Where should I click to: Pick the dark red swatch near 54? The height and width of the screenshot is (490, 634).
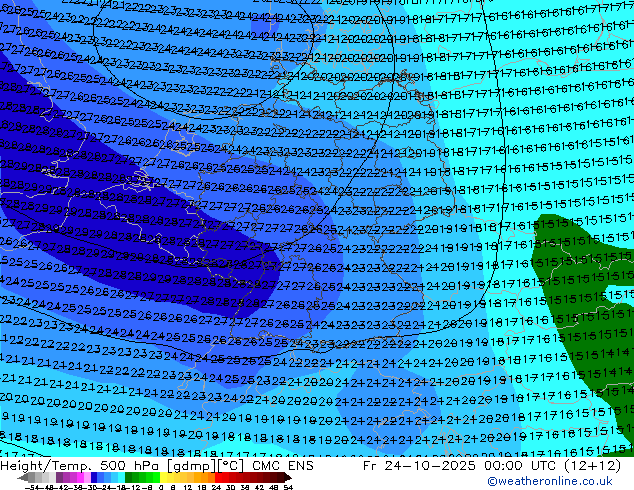(x=286, y=479)
